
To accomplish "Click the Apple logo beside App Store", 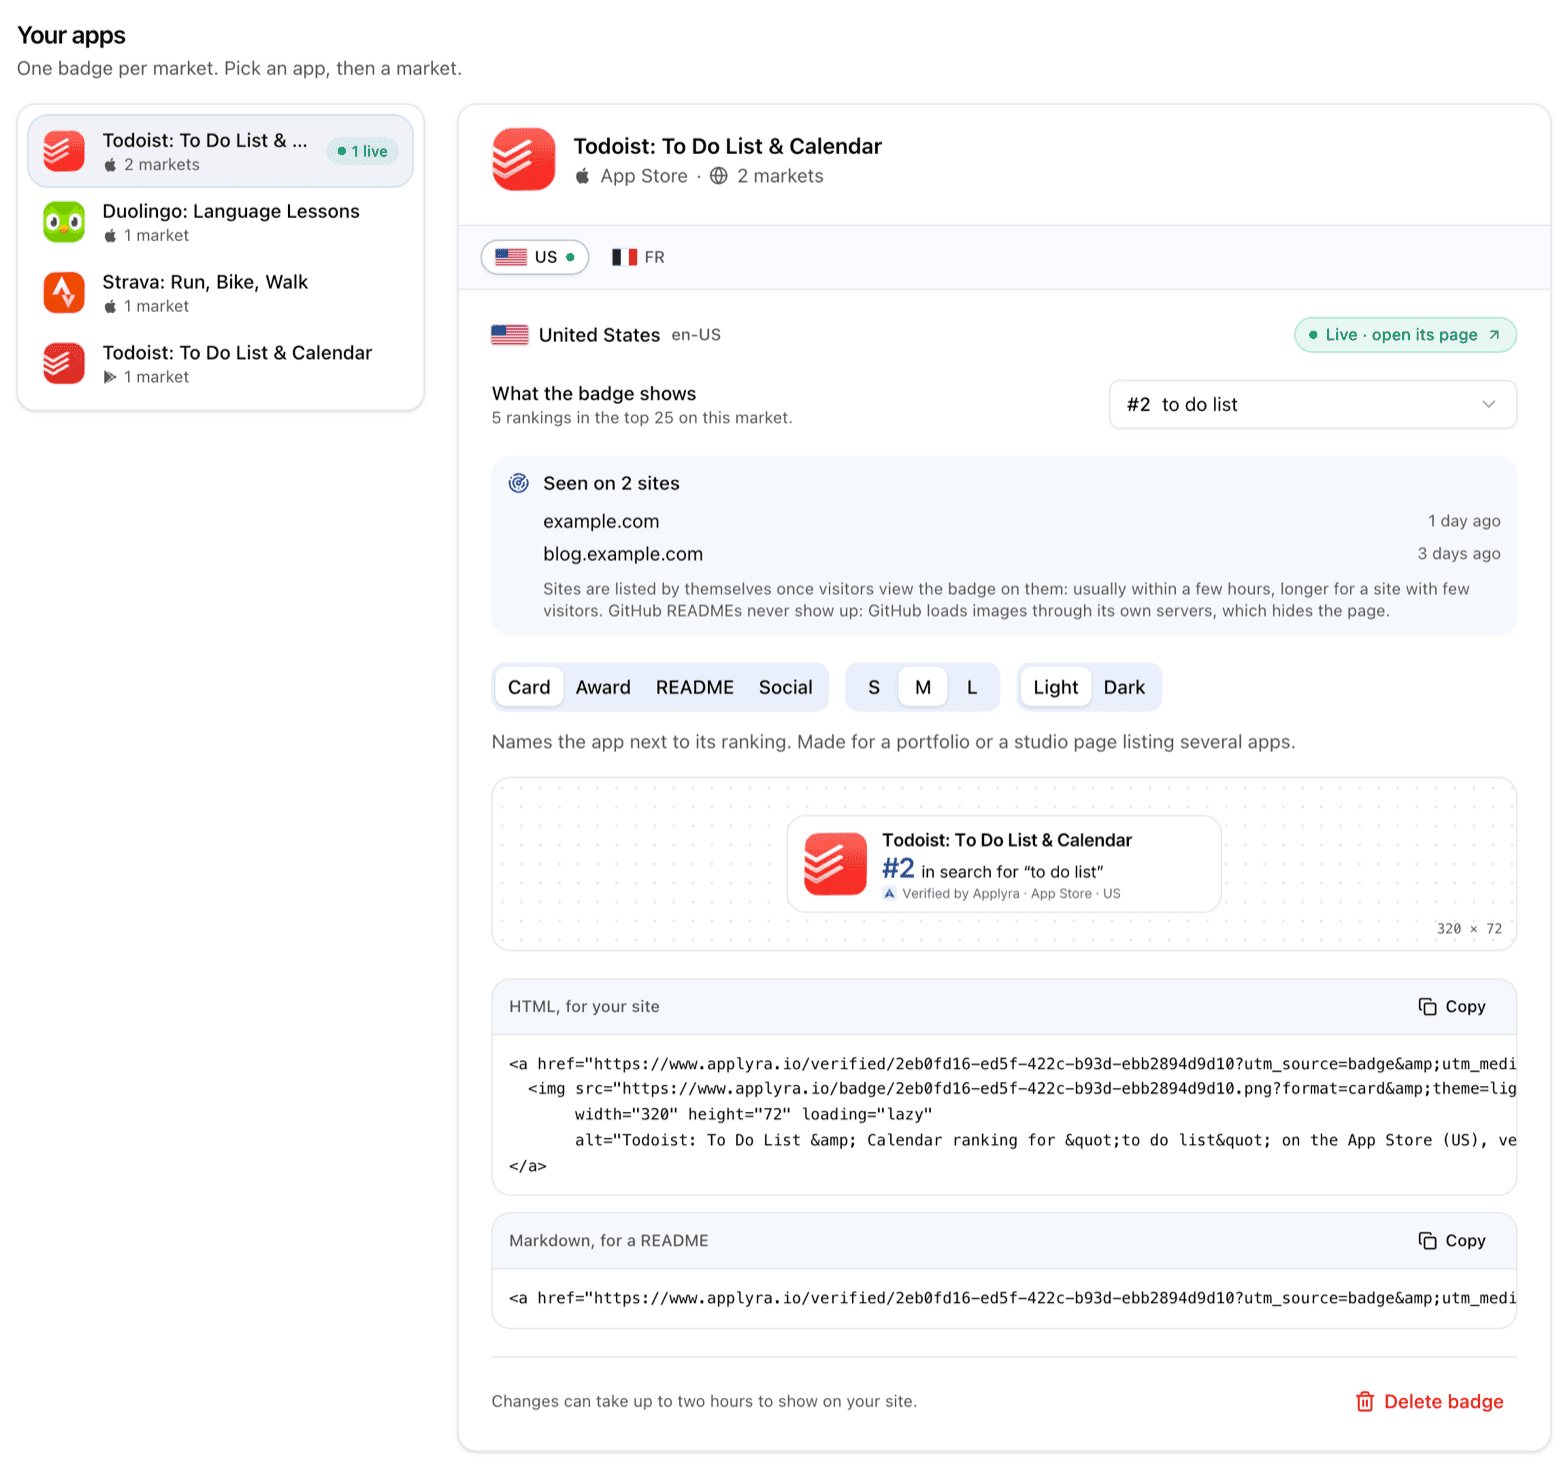I will (x=583, y=176).
